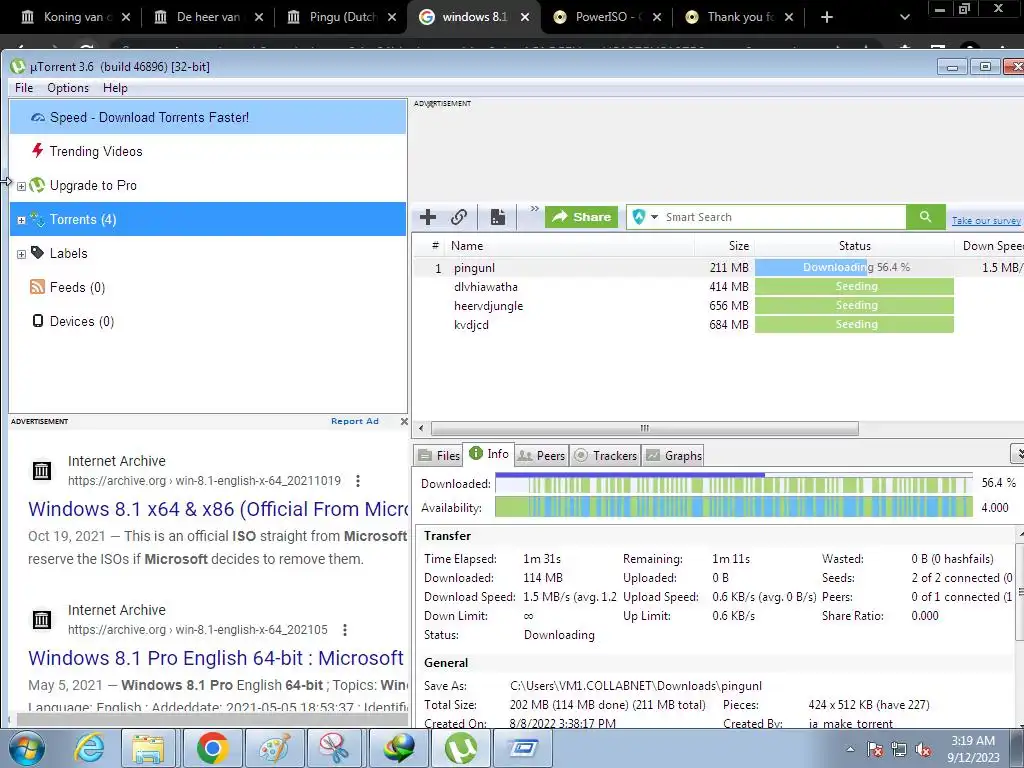Open the Take our survey link
Screen dimensions: 1024x768
[985, 221]
